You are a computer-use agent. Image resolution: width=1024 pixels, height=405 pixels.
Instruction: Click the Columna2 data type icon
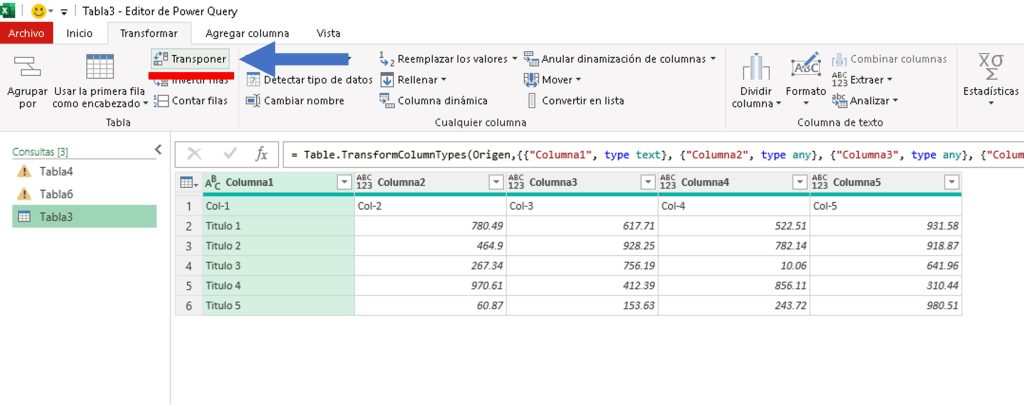pyautogui.click(x=364, y=183)
